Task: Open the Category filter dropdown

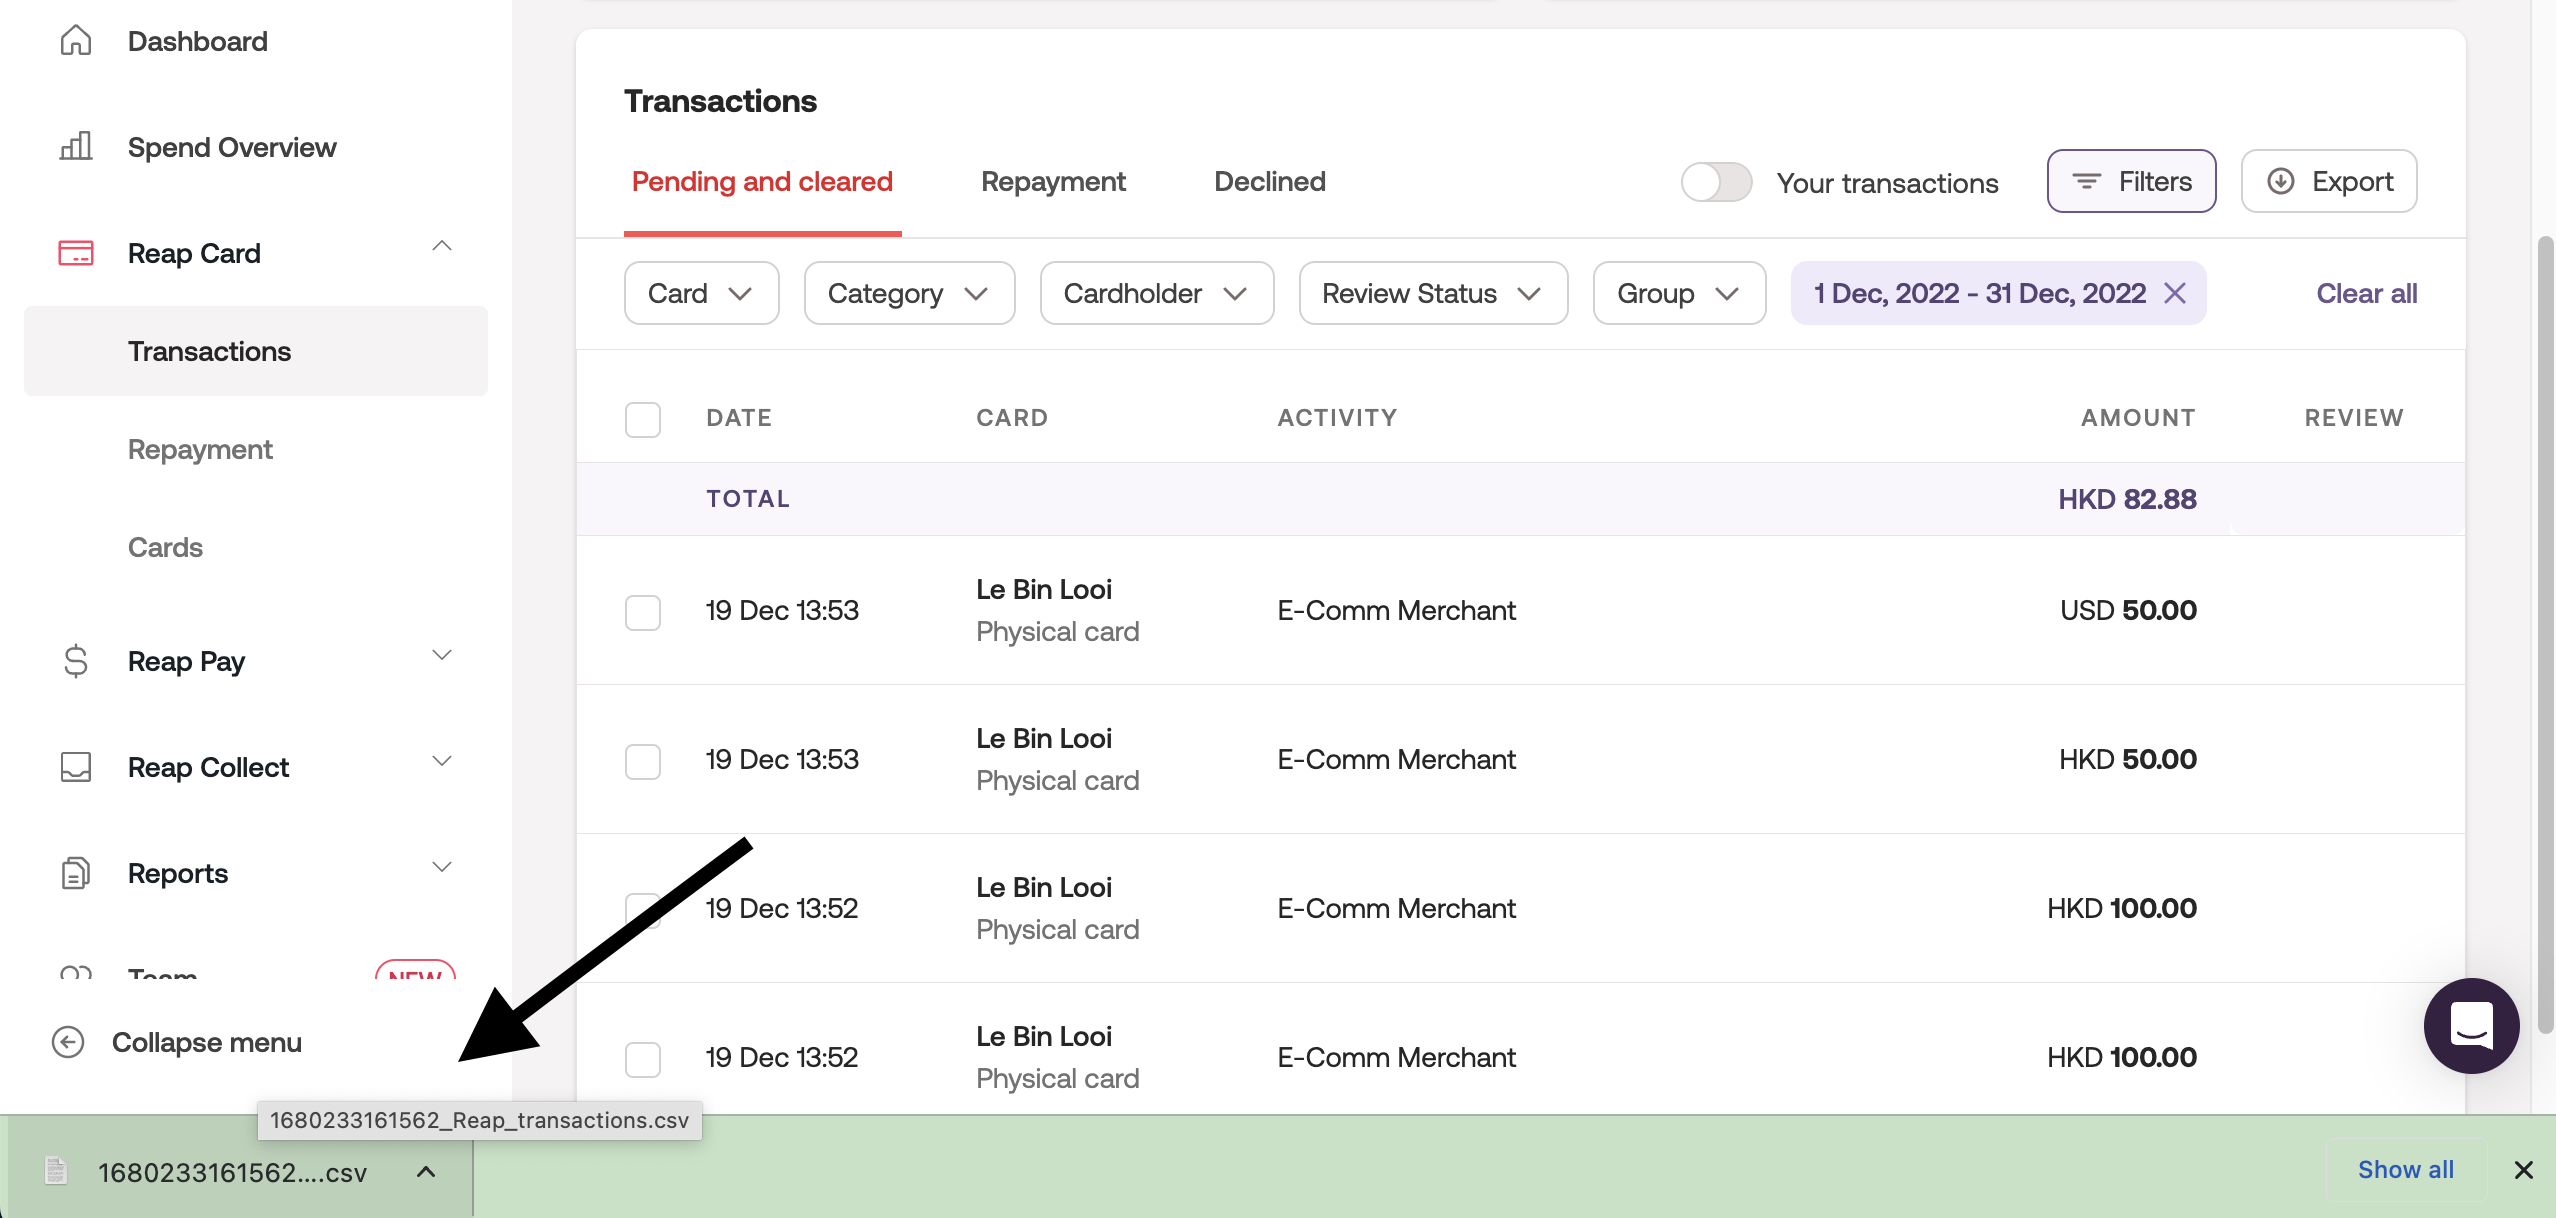Action: coord(909,293)
